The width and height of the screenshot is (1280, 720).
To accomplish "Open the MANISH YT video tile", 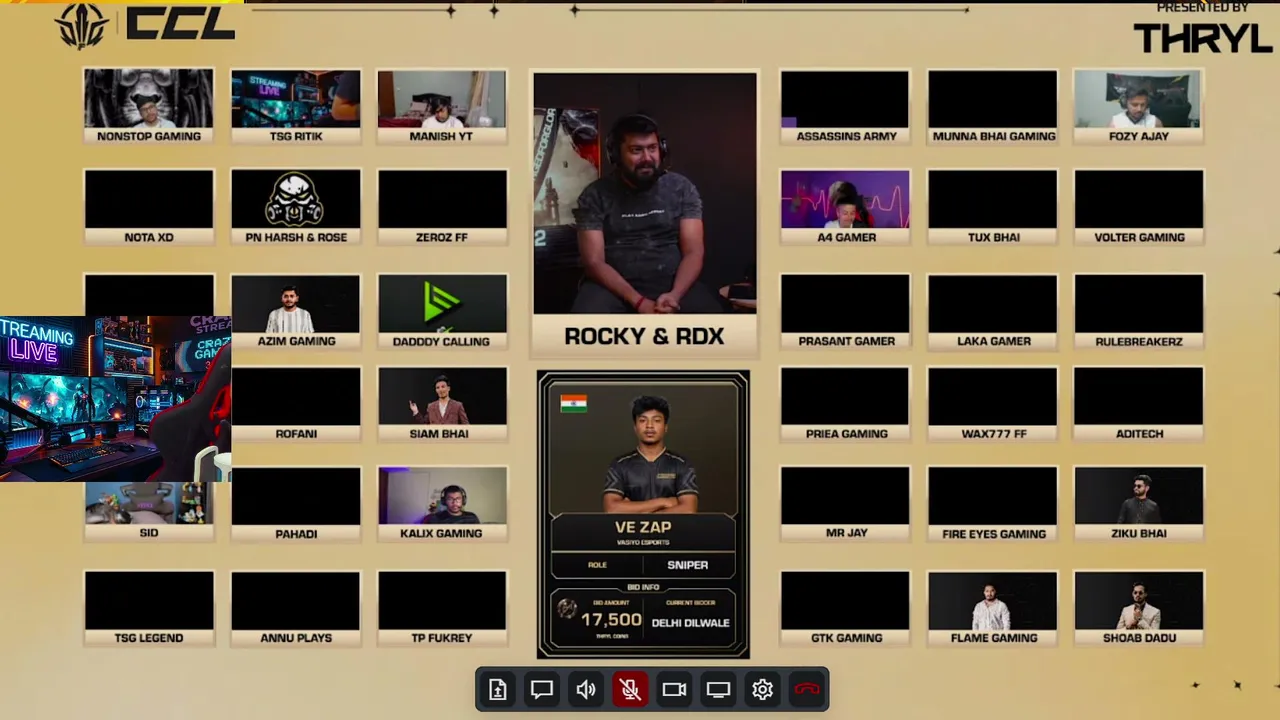I will [442, 106].
